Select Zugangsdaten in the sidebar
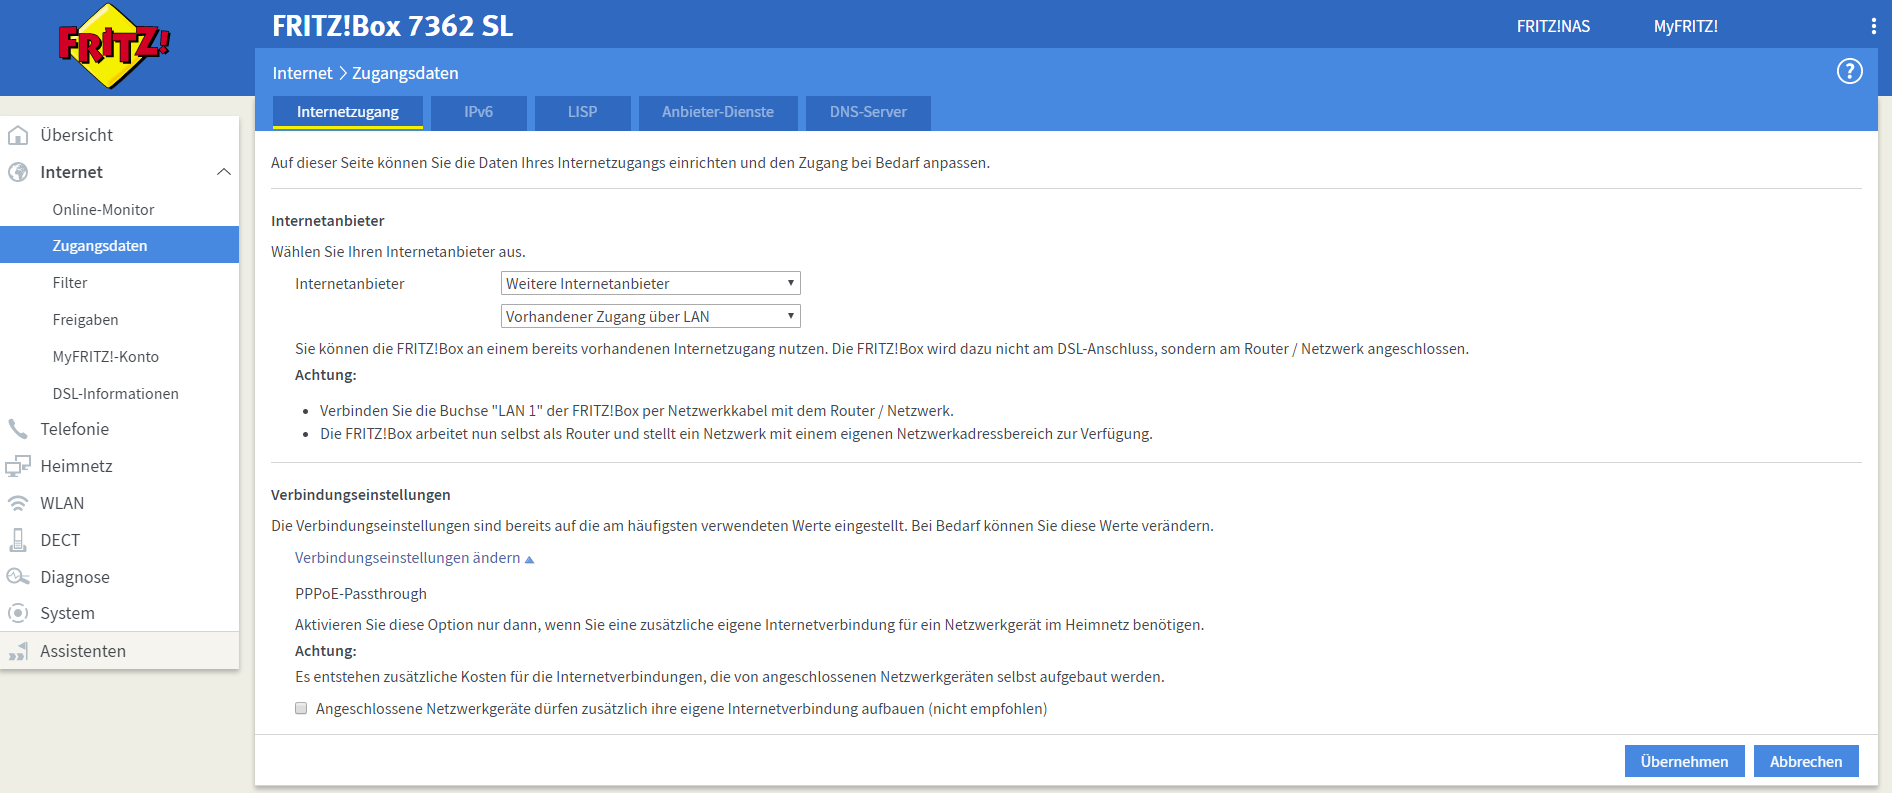Image resolution: width=1892 pixels, height=793 pixels. [x=120, y=245]
